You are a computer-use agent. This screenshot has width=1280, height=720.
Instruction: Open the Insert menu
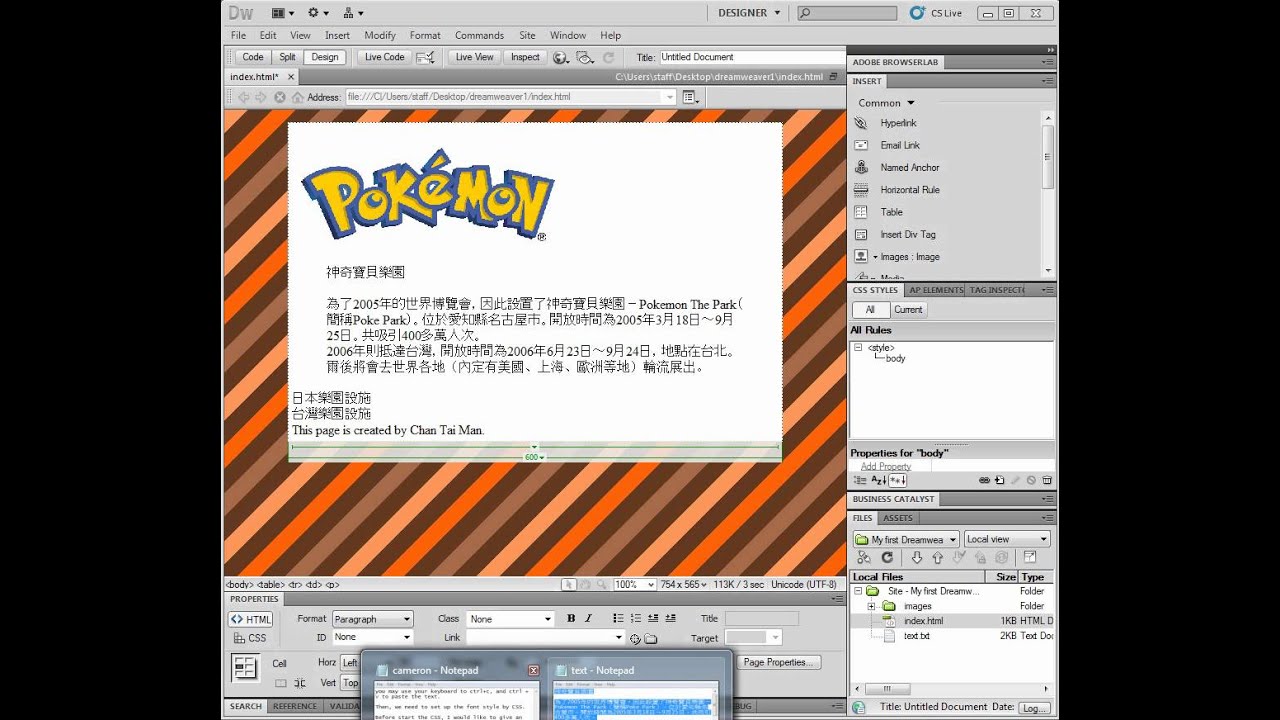337,35
